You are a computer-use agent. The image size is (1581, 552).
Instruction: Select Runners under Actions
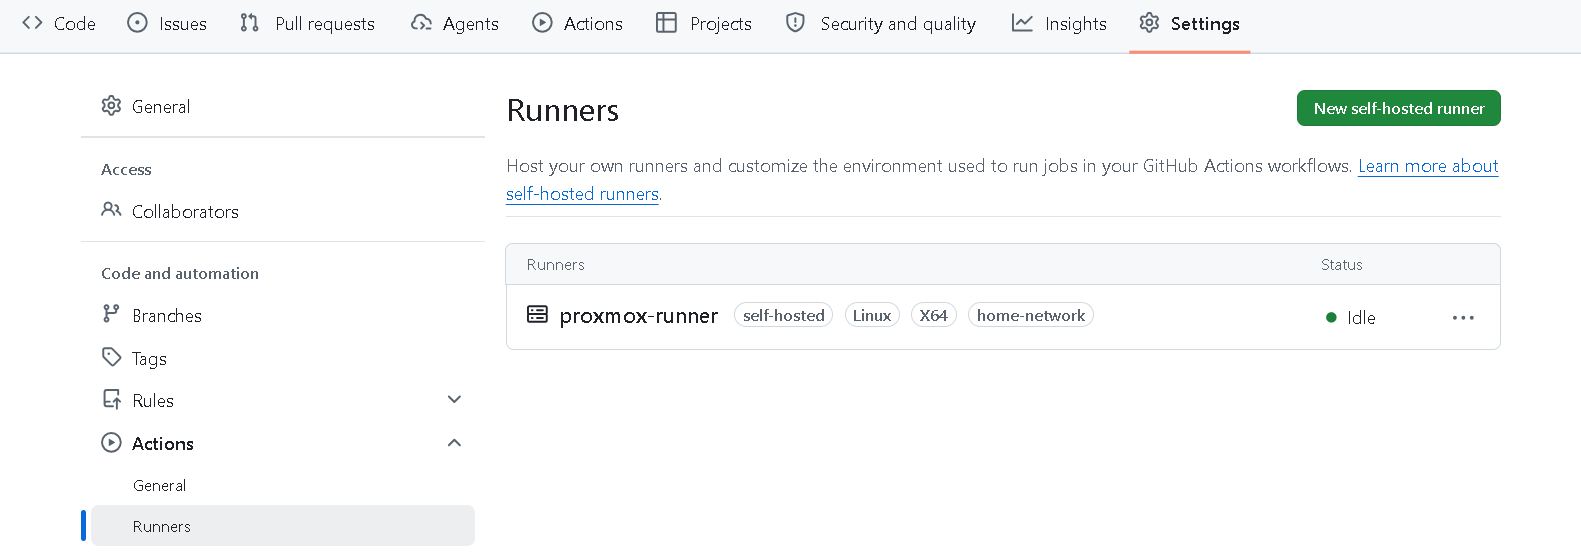(x=283, y=526)
